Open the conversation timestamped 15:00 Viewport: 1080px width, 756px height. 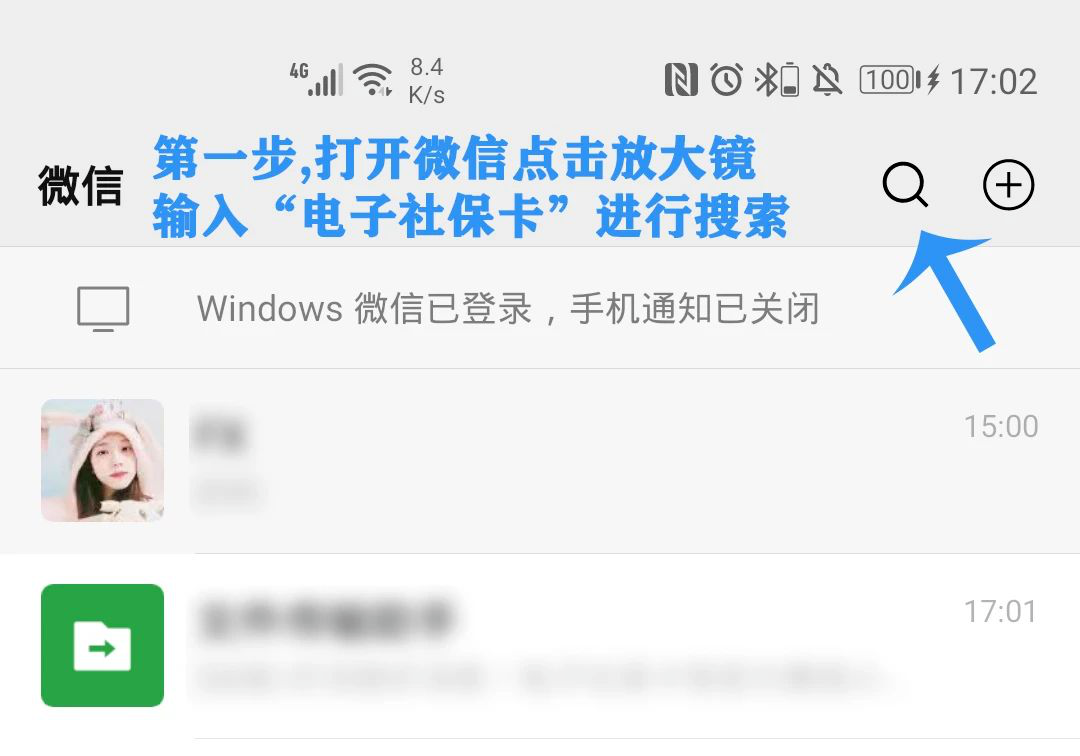point(540,461)
